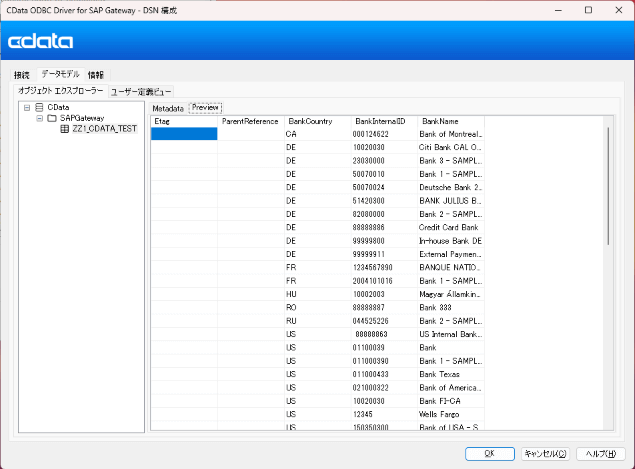Select cell 'Bank of America...'

tap(451, 388)
